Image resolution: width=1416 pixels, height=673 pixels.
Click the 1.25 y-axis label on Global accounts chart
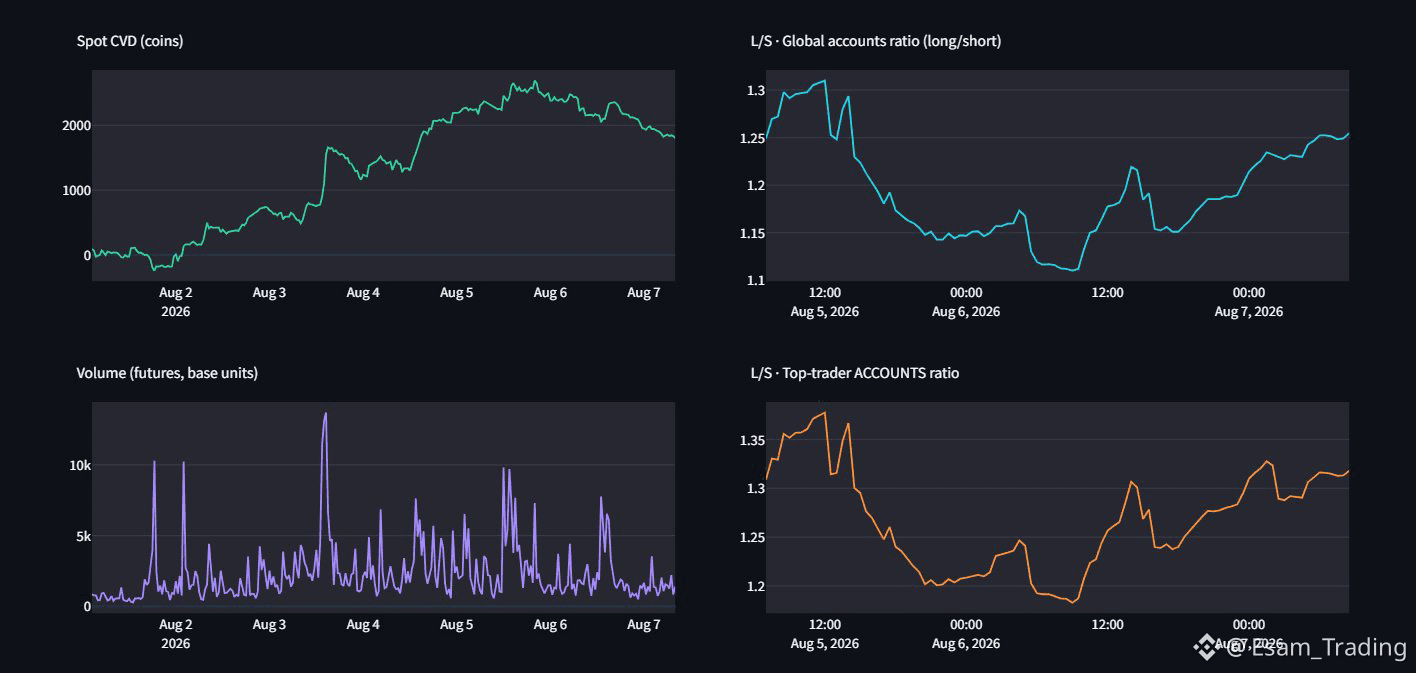(x=752, y=138)
